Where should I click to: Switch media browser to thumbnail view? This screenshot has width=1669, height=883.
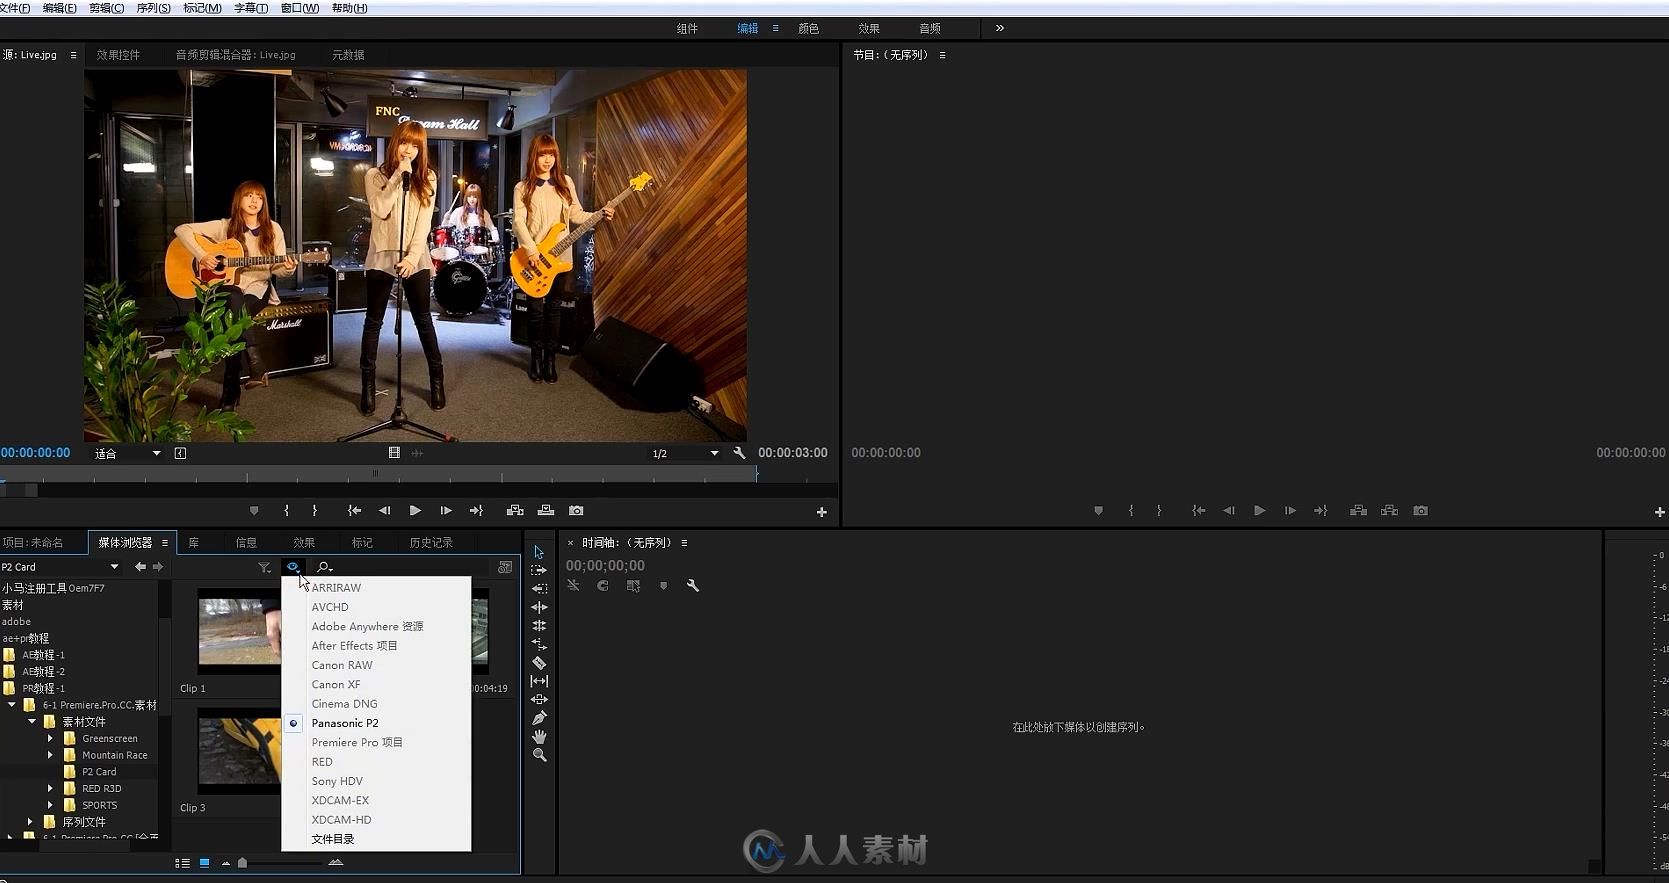[204, 862]
